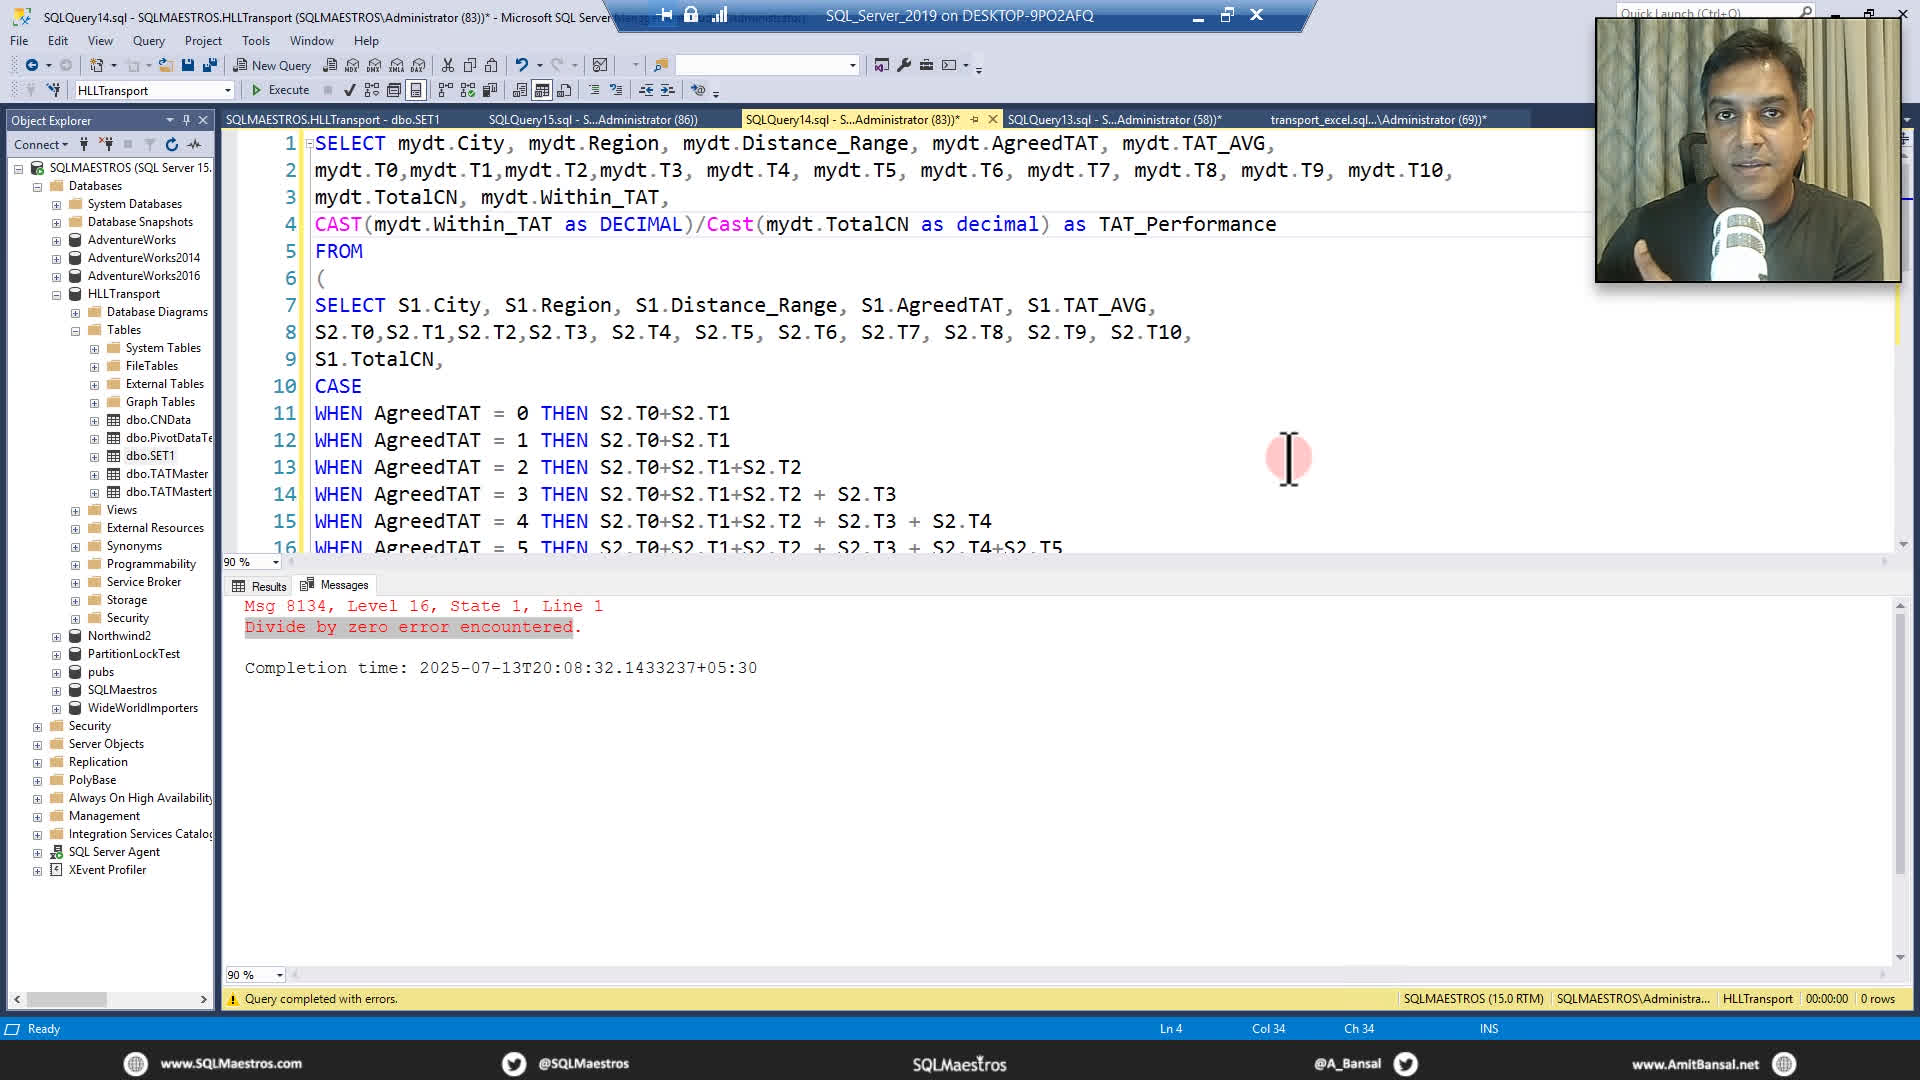The height and width of the screenshot is (1080, 1920).
Task: Expand the Views folder node
Action: pos(75,511)
